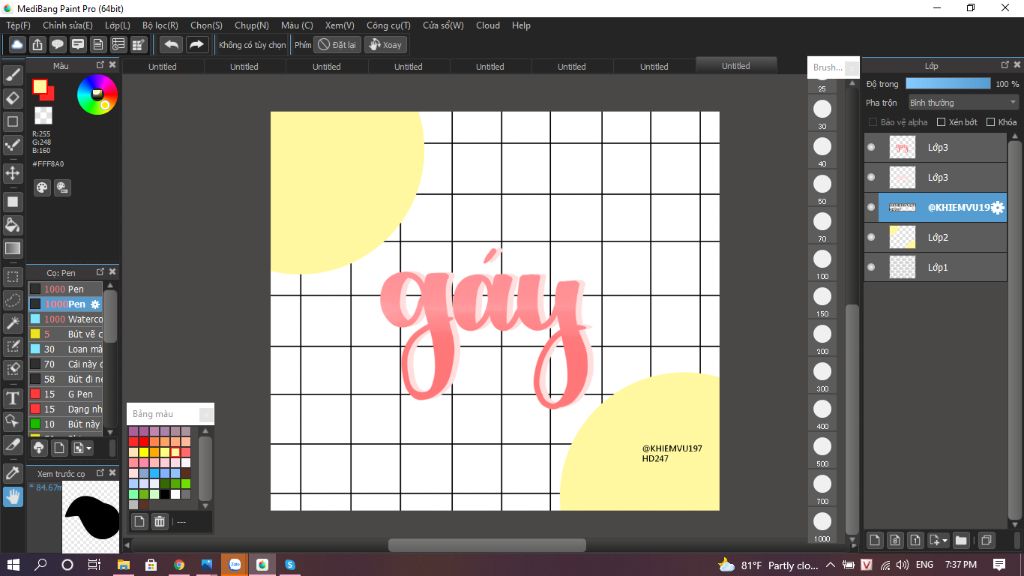This screenshot has height=576, width=1024.
Task: Click the download brush from cloud icon
Action: pyautogui.click(x=39, y=447)
